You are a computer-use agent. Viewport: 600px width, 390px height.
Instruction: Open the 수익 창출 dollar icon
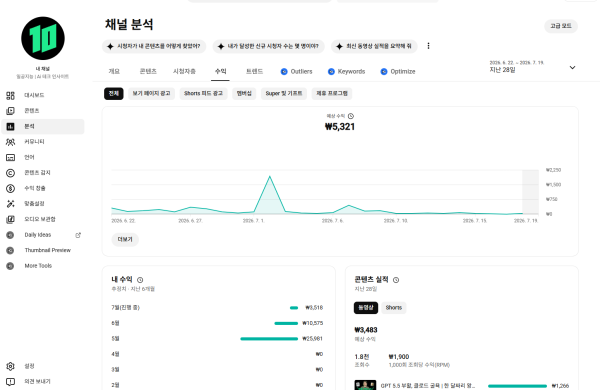[10, 188]
